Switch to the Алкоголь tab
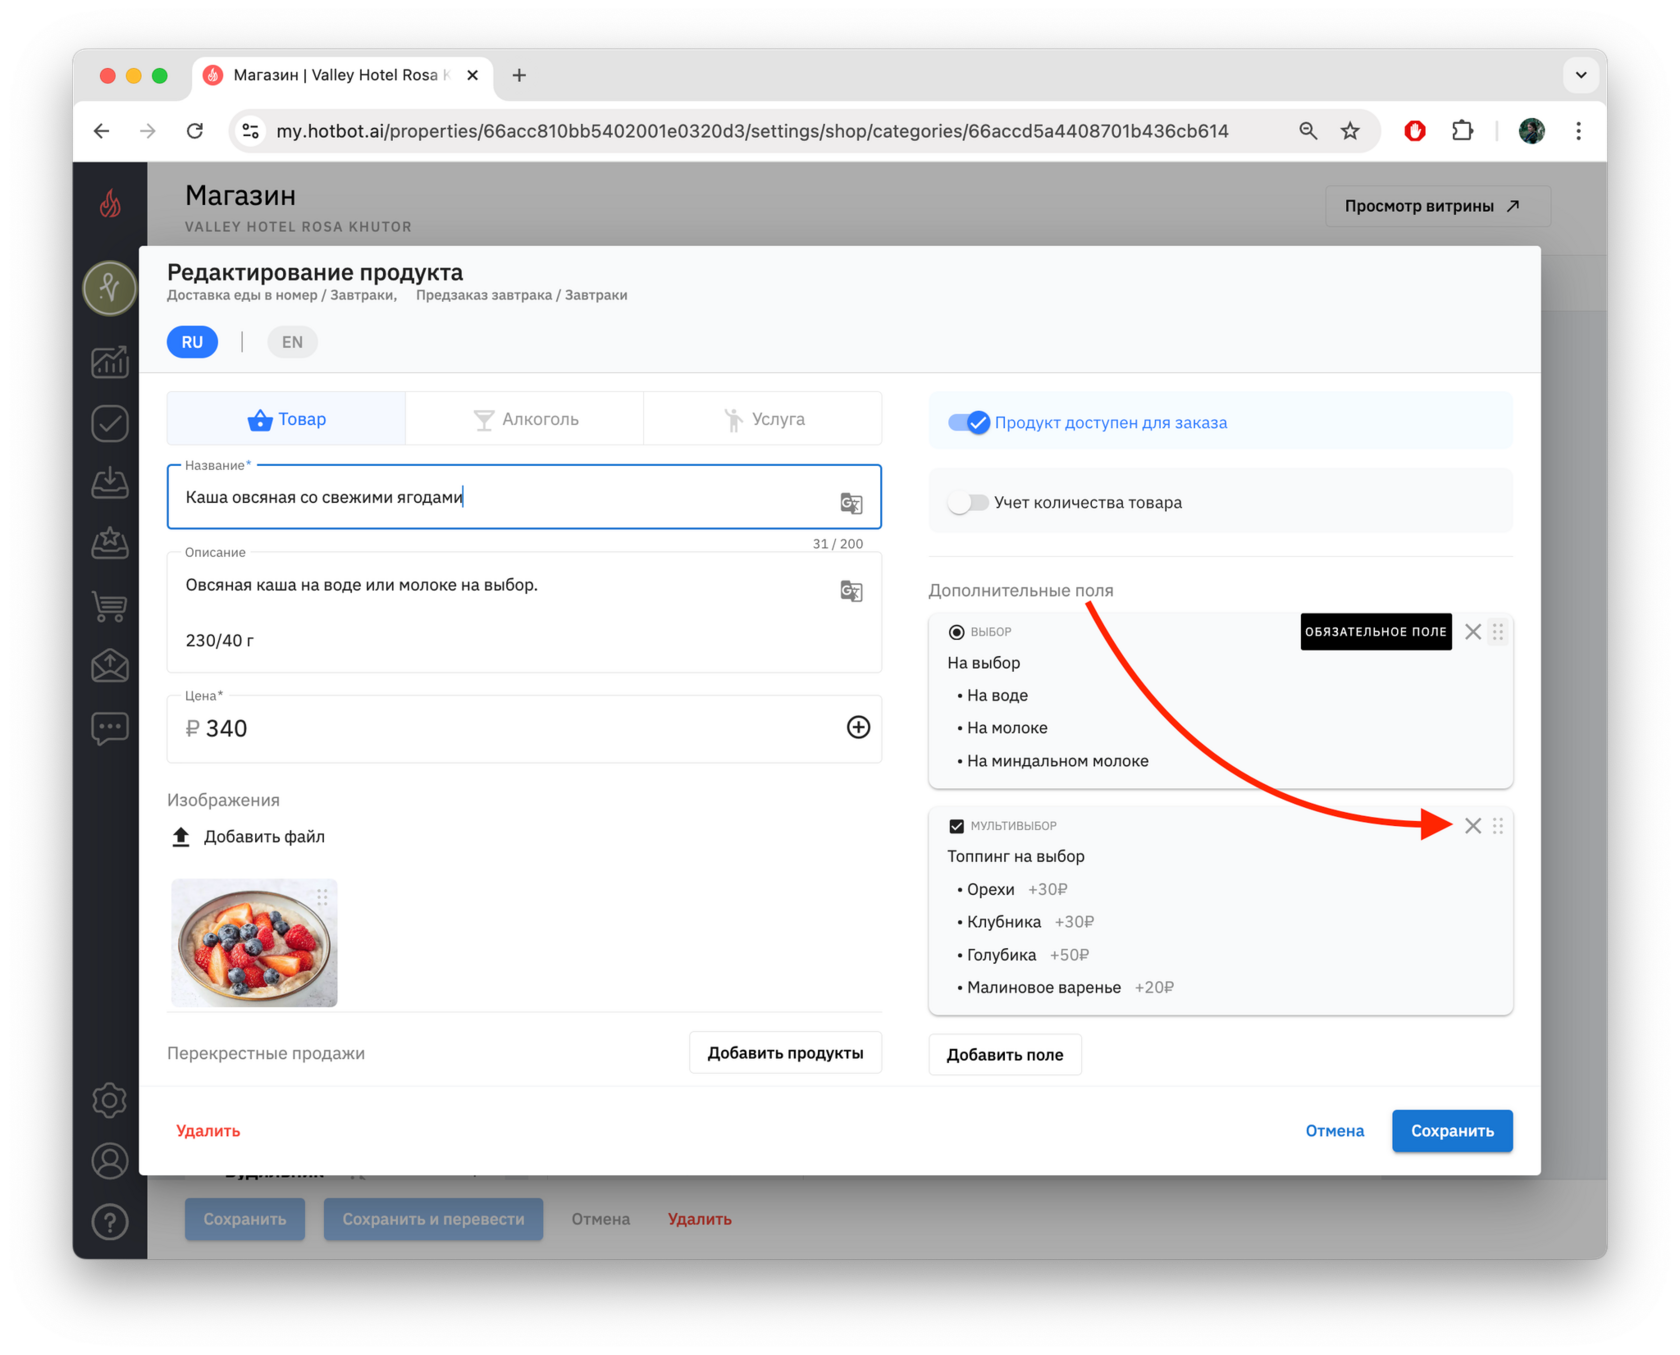This screenshot has height=1355, width=1680. click(x=525, y=419)
